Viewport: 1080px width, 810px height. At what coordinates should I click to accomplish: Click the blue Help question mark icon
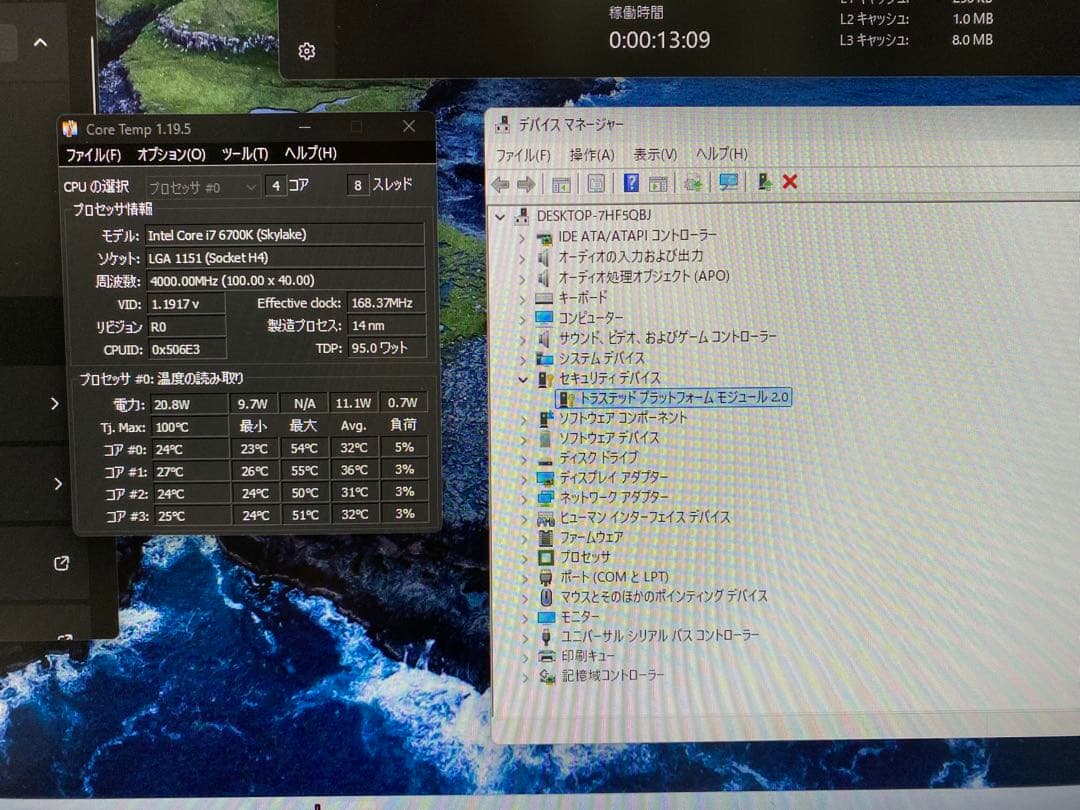pos(631,183)
